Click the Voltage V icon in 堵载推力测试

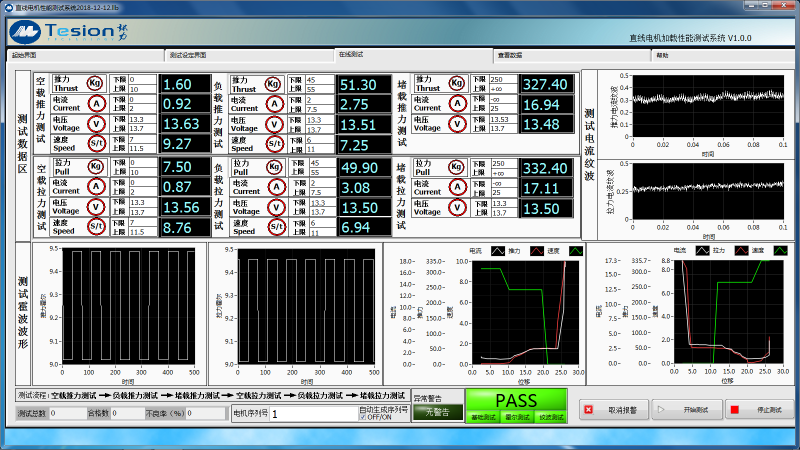[457, 124]
